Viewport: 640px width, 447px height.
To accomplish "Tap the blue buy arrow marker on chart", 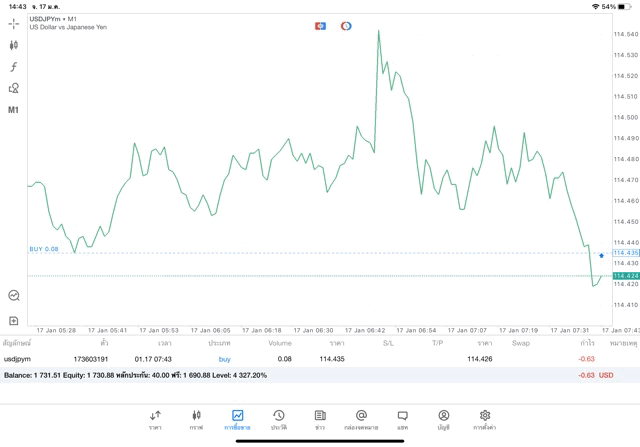I will pos(601,256).
